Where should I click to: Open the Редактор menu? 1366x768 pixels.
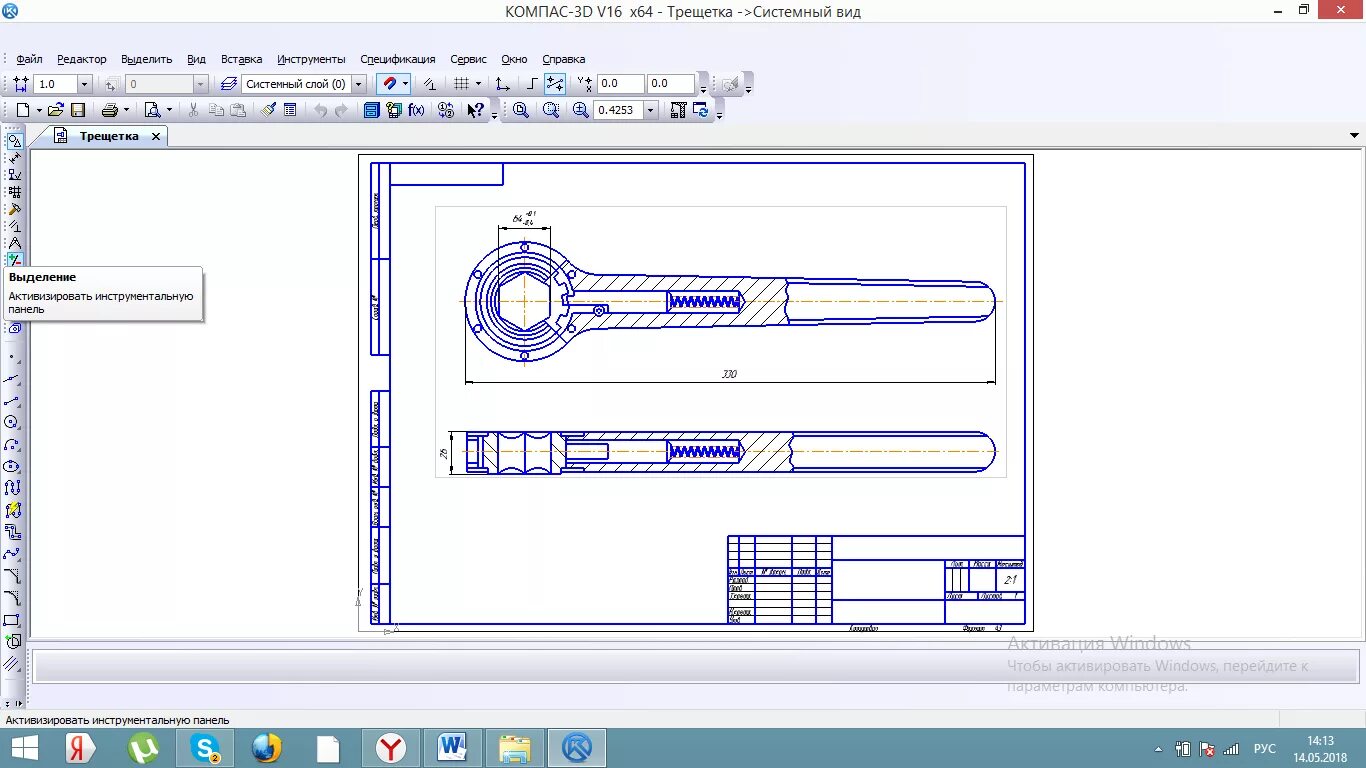click(x=81, y=59)
